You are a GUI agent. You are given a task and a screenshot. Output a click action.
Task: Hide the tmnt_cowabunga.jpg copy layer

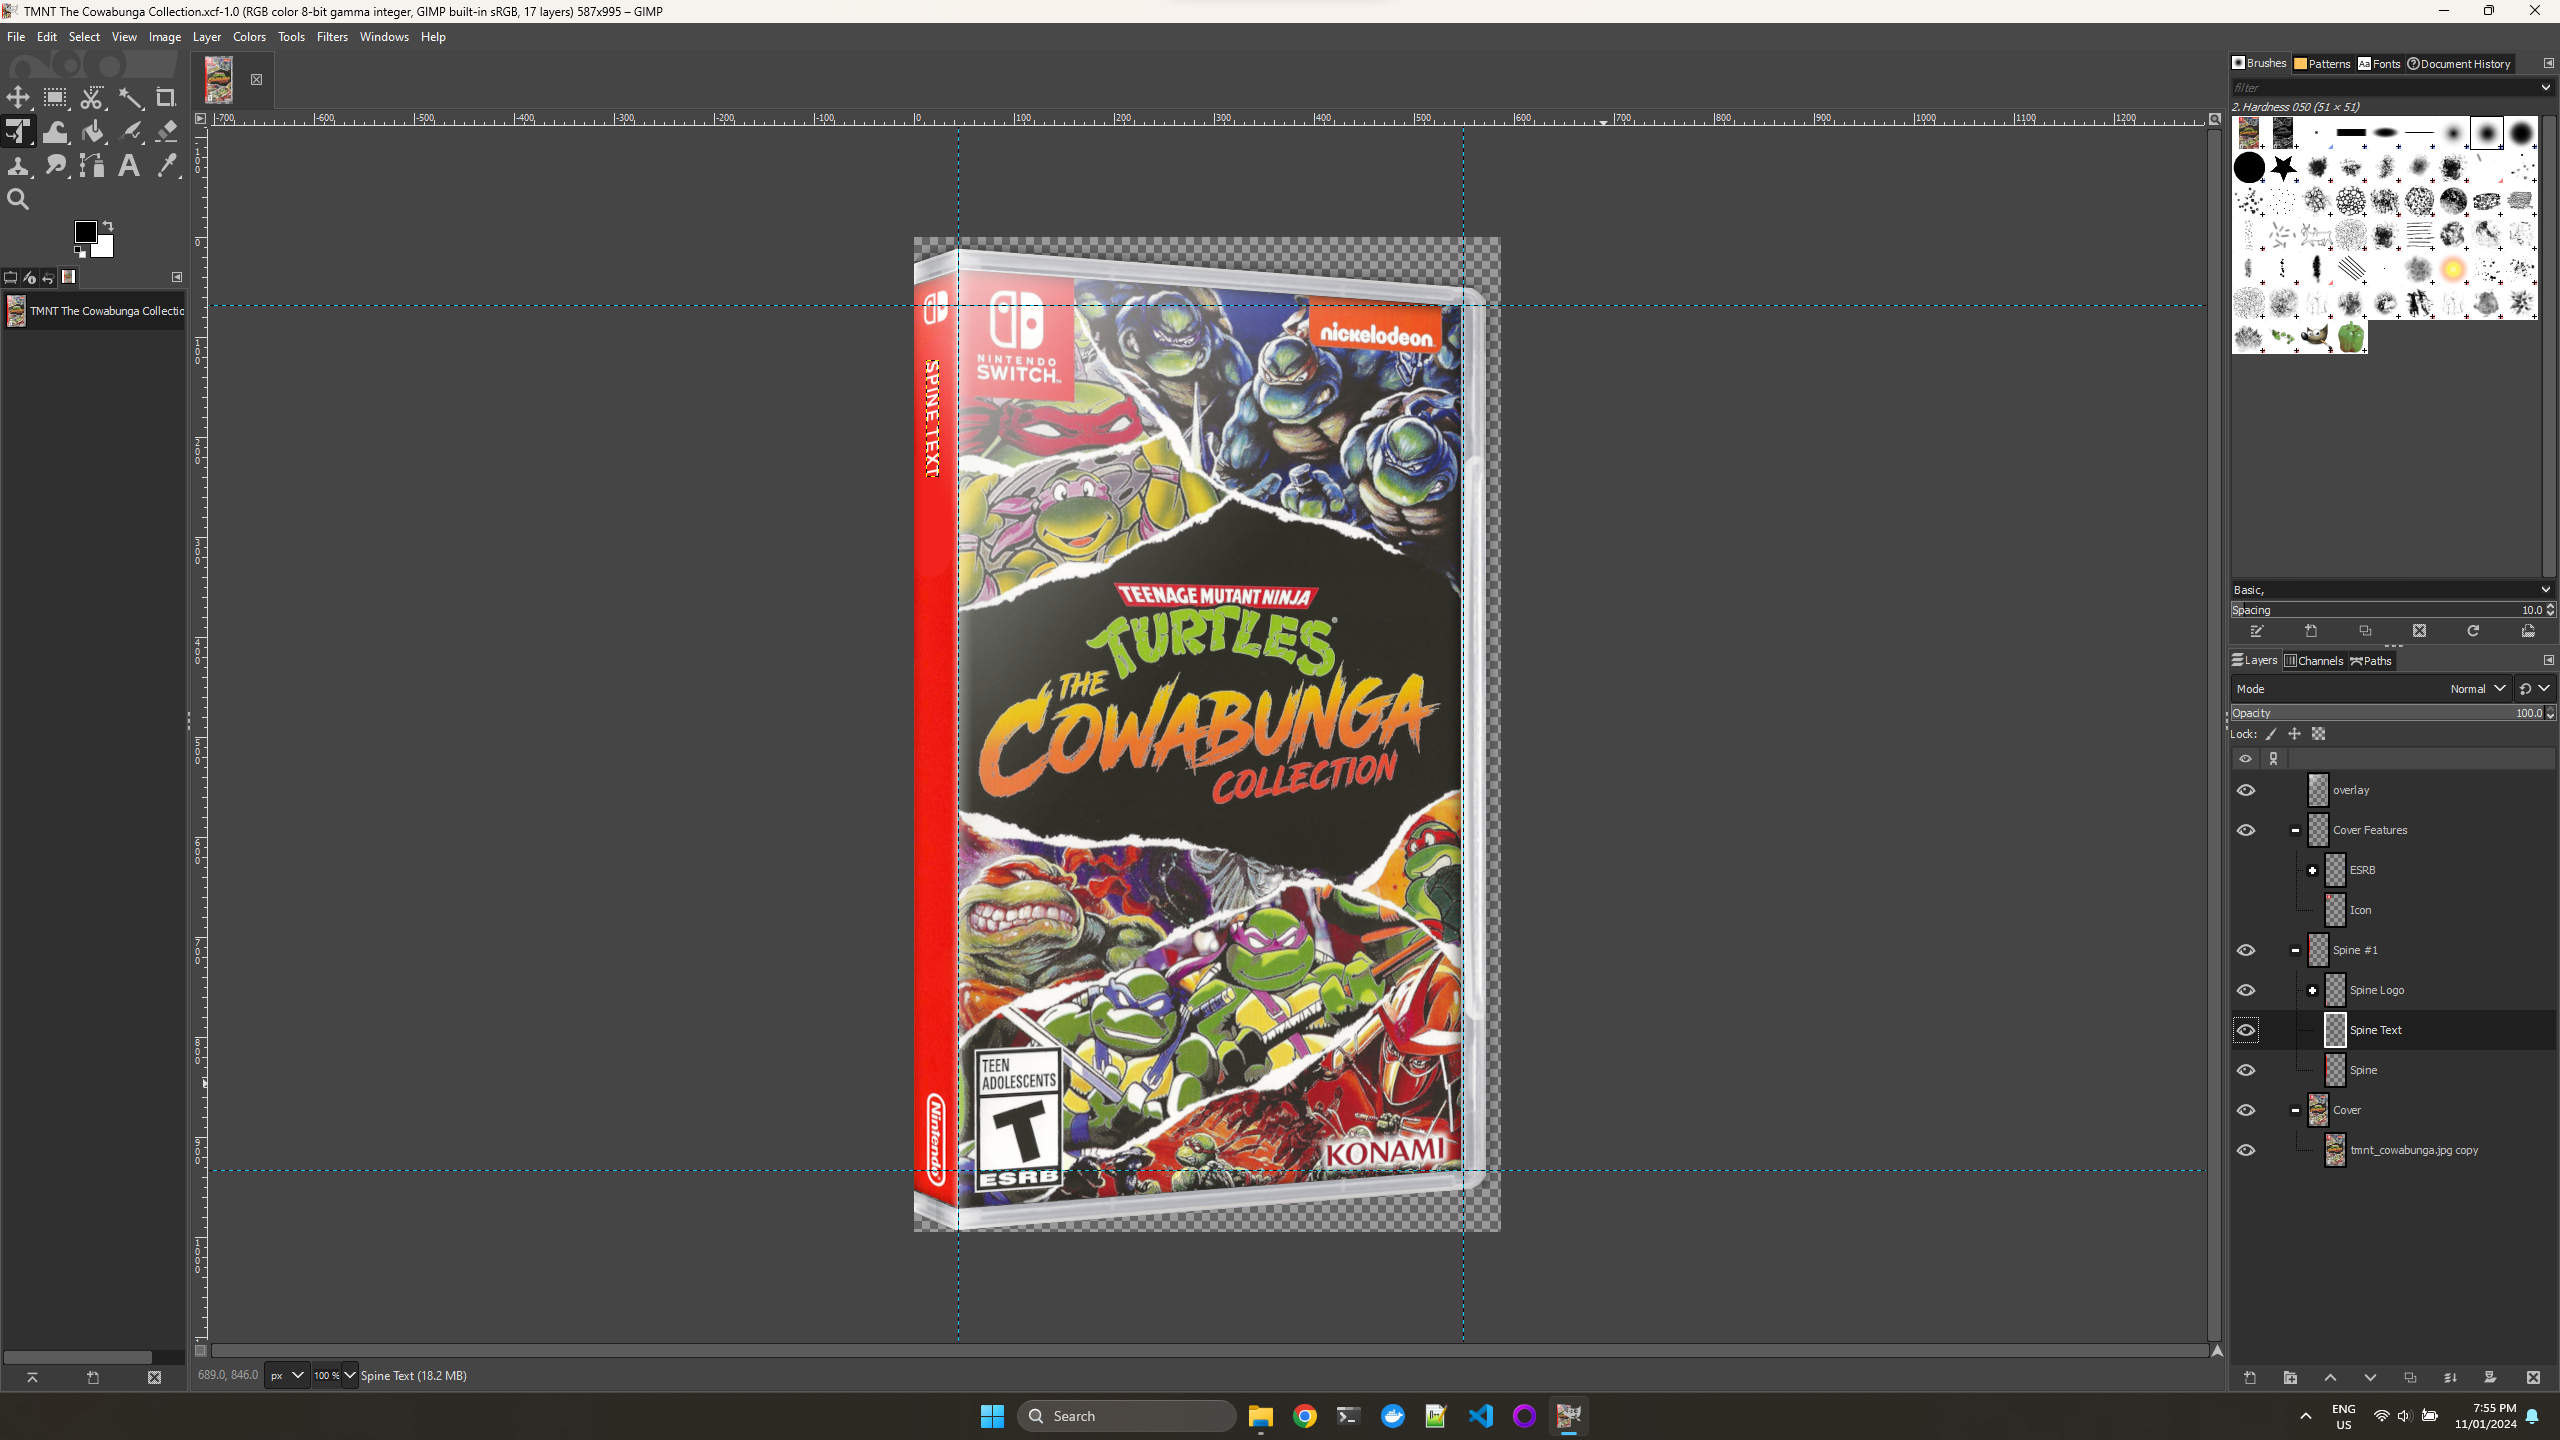[x=2246, y=1150]
